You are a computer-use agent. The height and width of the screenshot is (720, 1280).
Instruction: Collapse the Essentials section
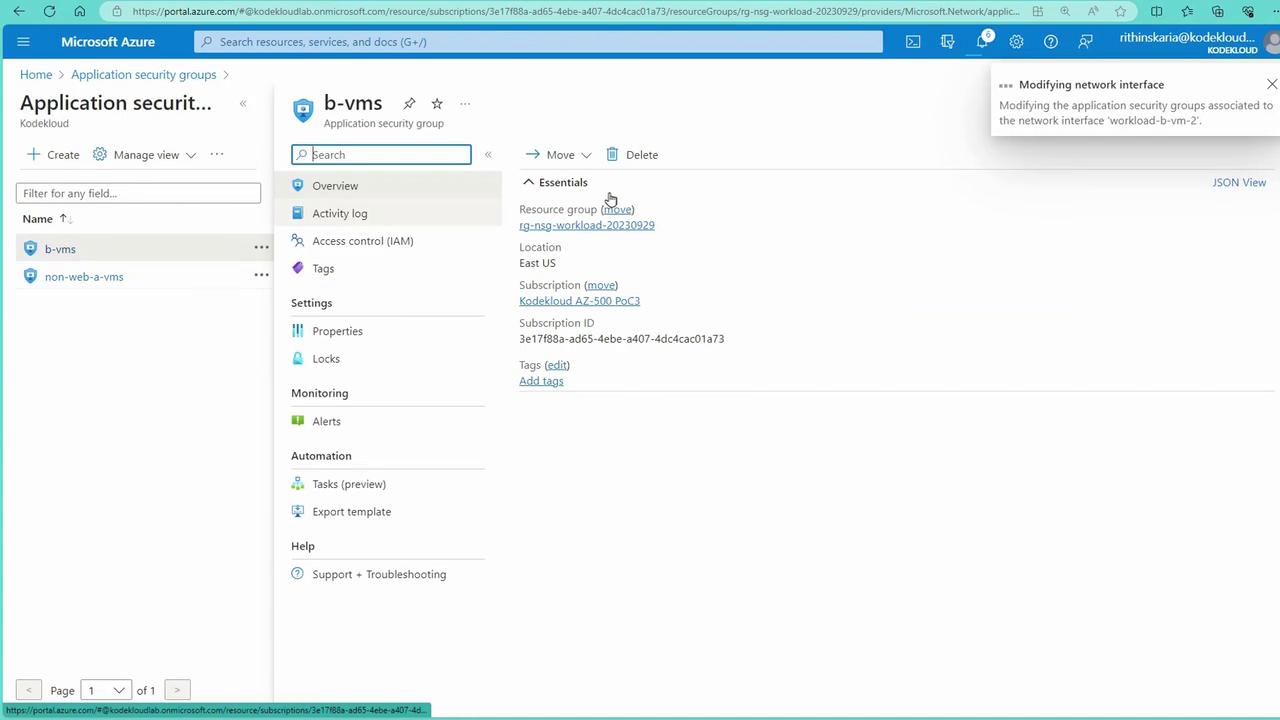click(x=555, y=182)
